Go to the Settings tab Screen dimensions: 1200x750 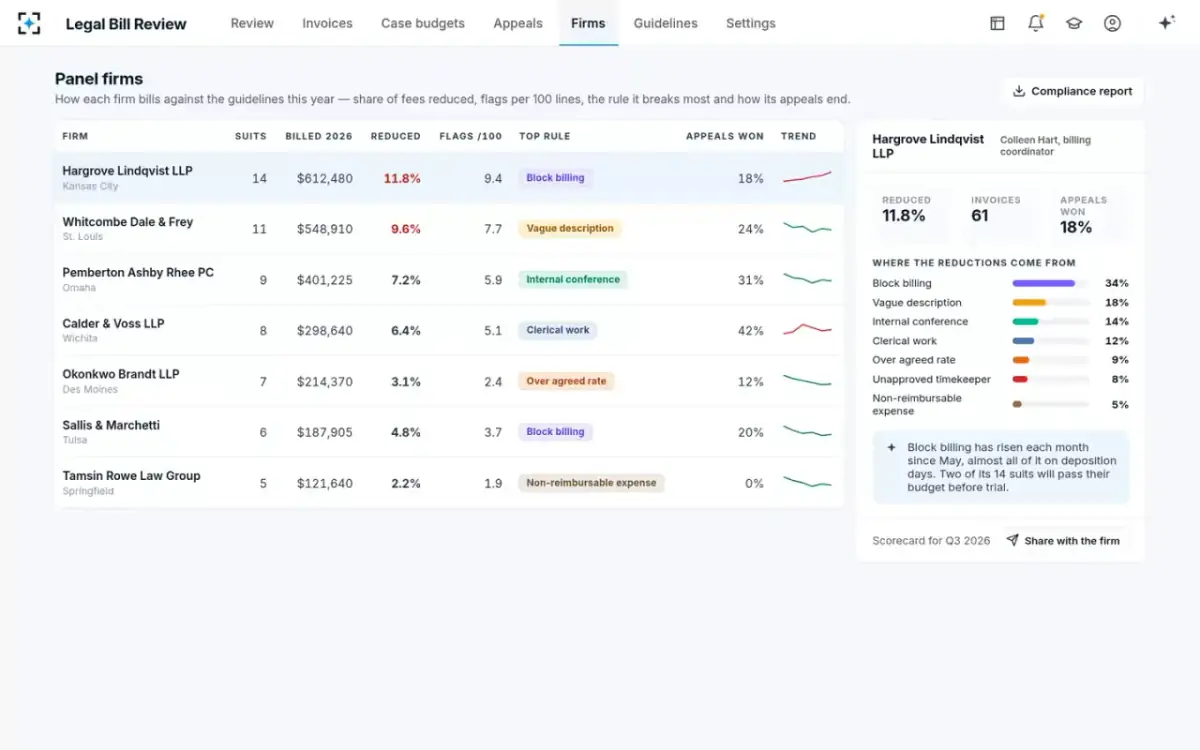pyautogui.click(x=751, y=23)
